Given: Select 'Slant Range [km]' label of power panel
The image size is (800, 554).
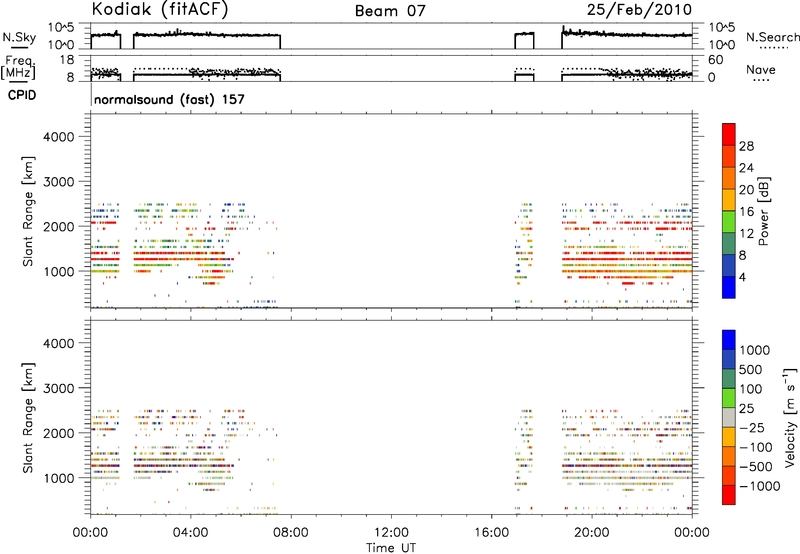Looking at the screenshot, I should click(x=28, y=211).
